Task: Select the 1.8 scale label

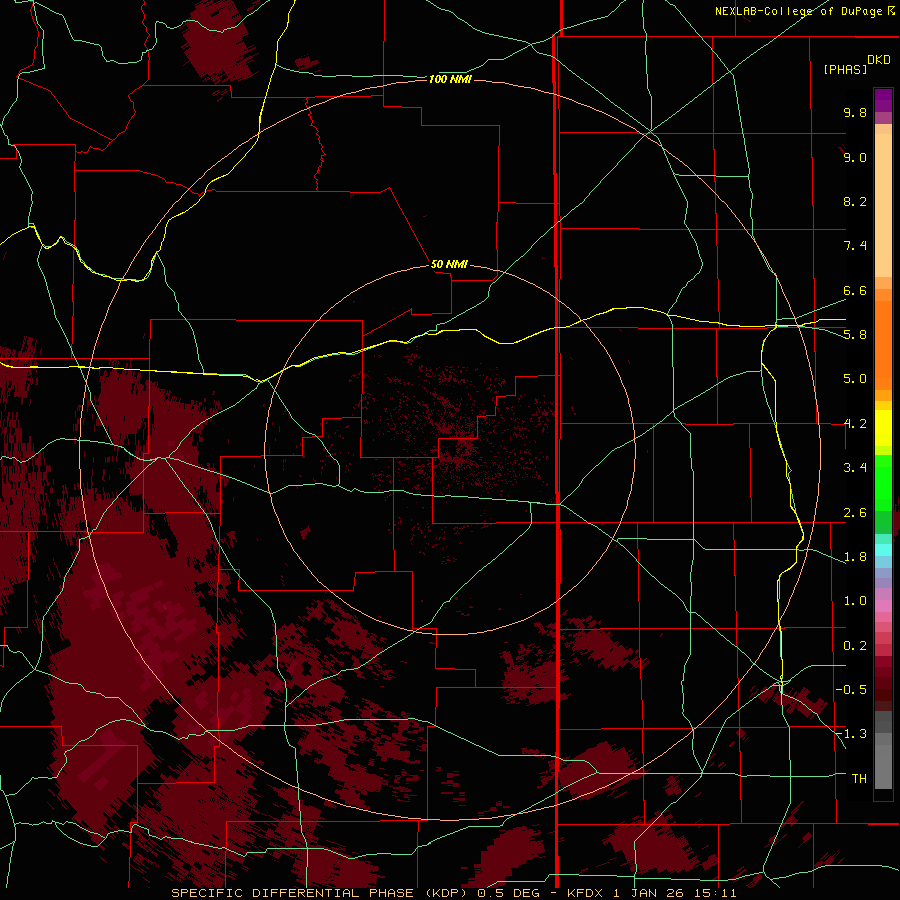Action: pos(855,557)
